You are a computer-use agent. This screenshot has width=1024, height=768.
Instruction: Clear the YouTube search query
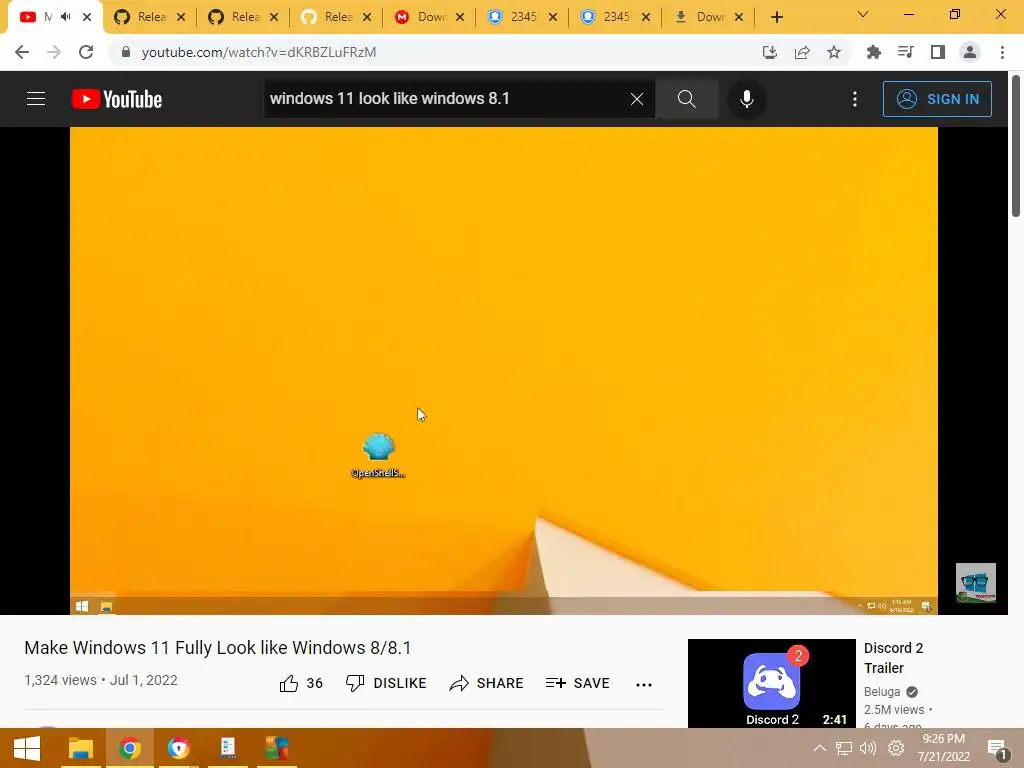point(637,99)
